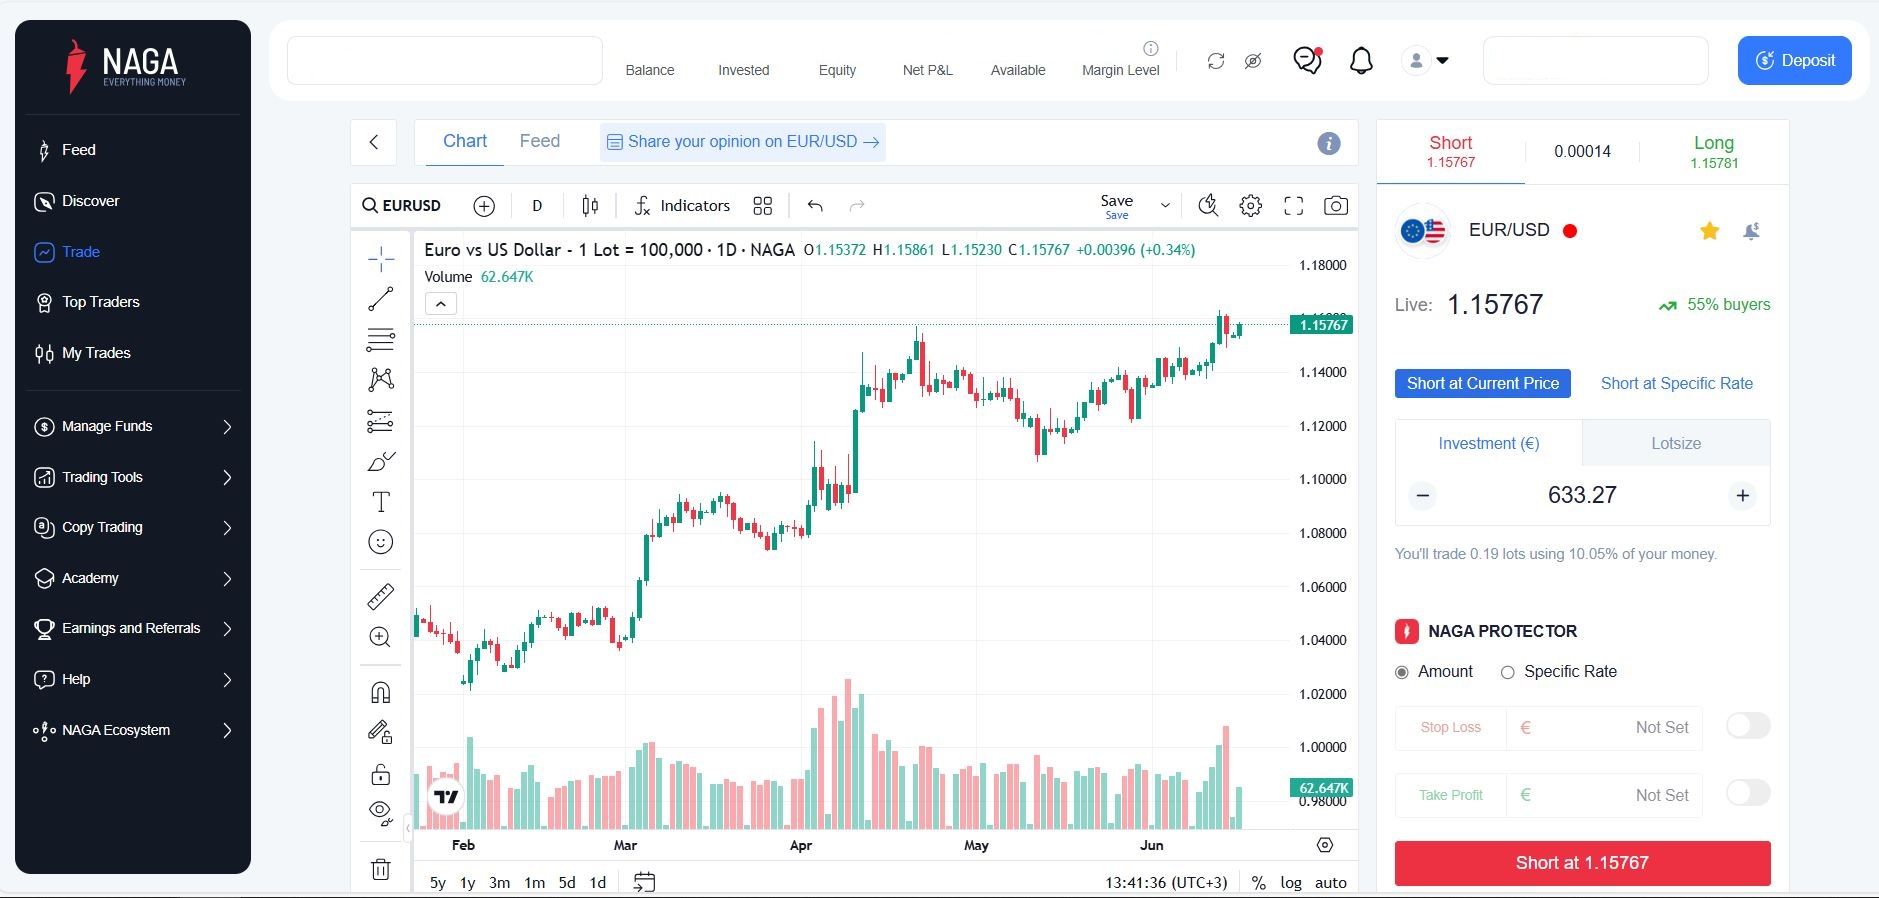The height and width of the screenshot is (898, 1879).
Task: Select the 3m time range
Action: click(499, 883)
